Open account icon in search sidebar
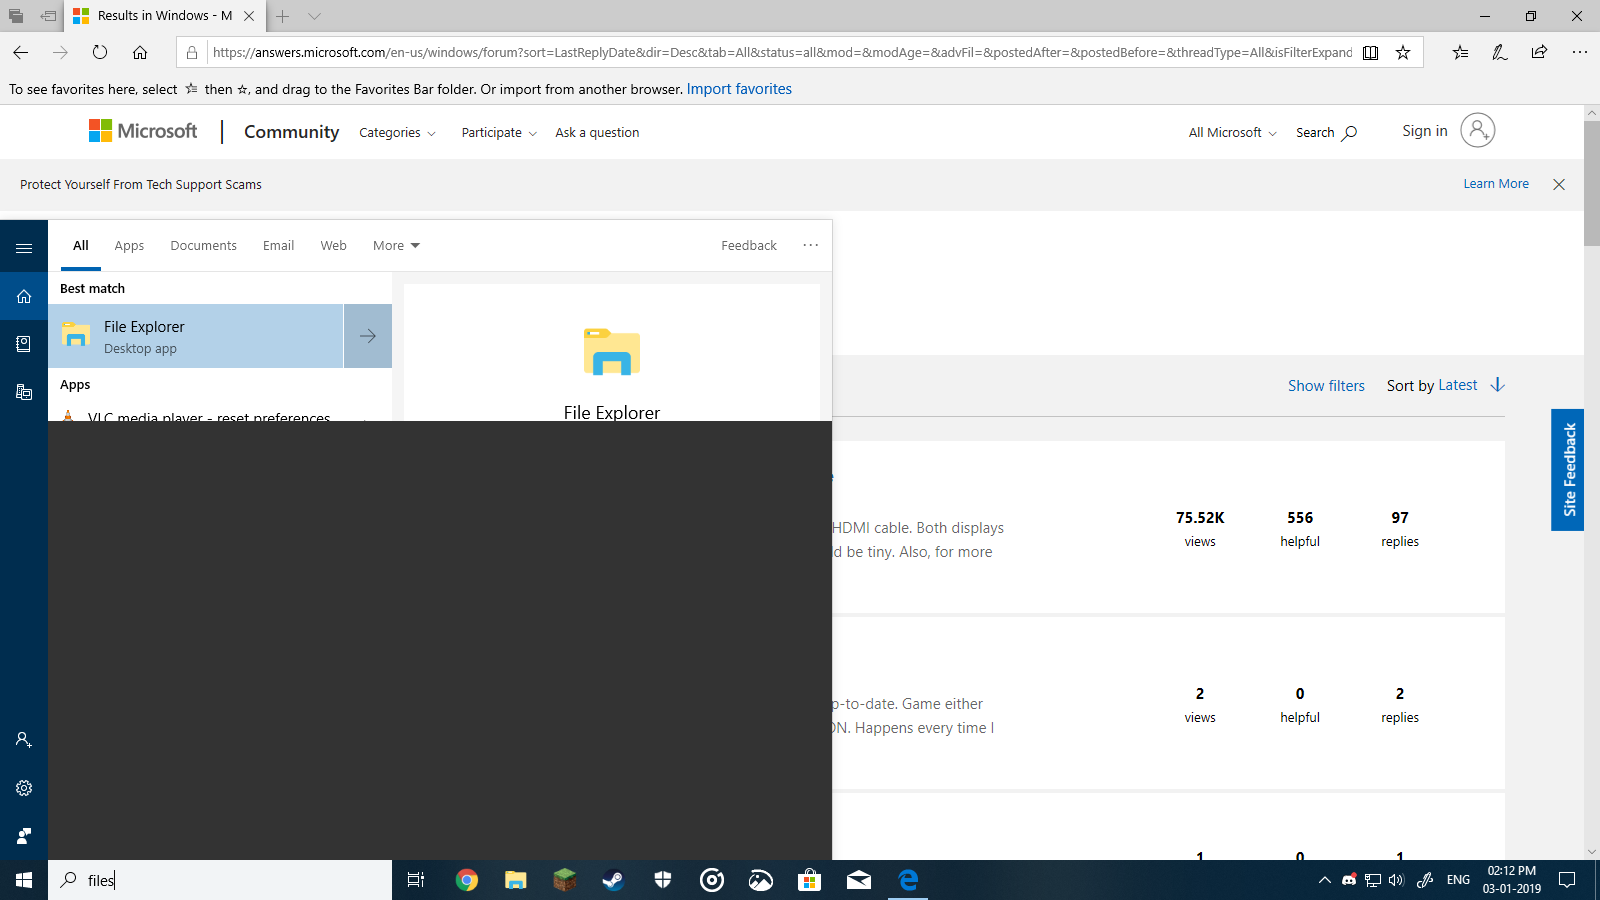 coord(24,740)
